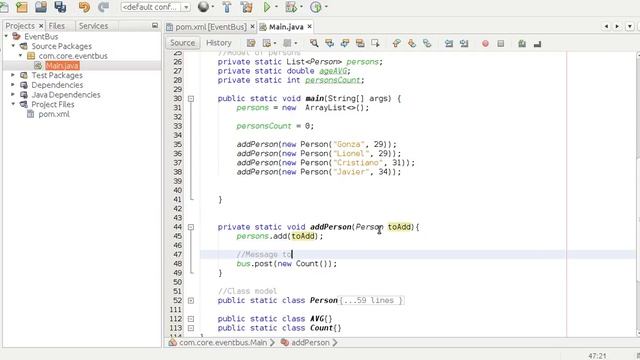
Task: Collapse the EventBus project node
Action: tap(6, 36)
